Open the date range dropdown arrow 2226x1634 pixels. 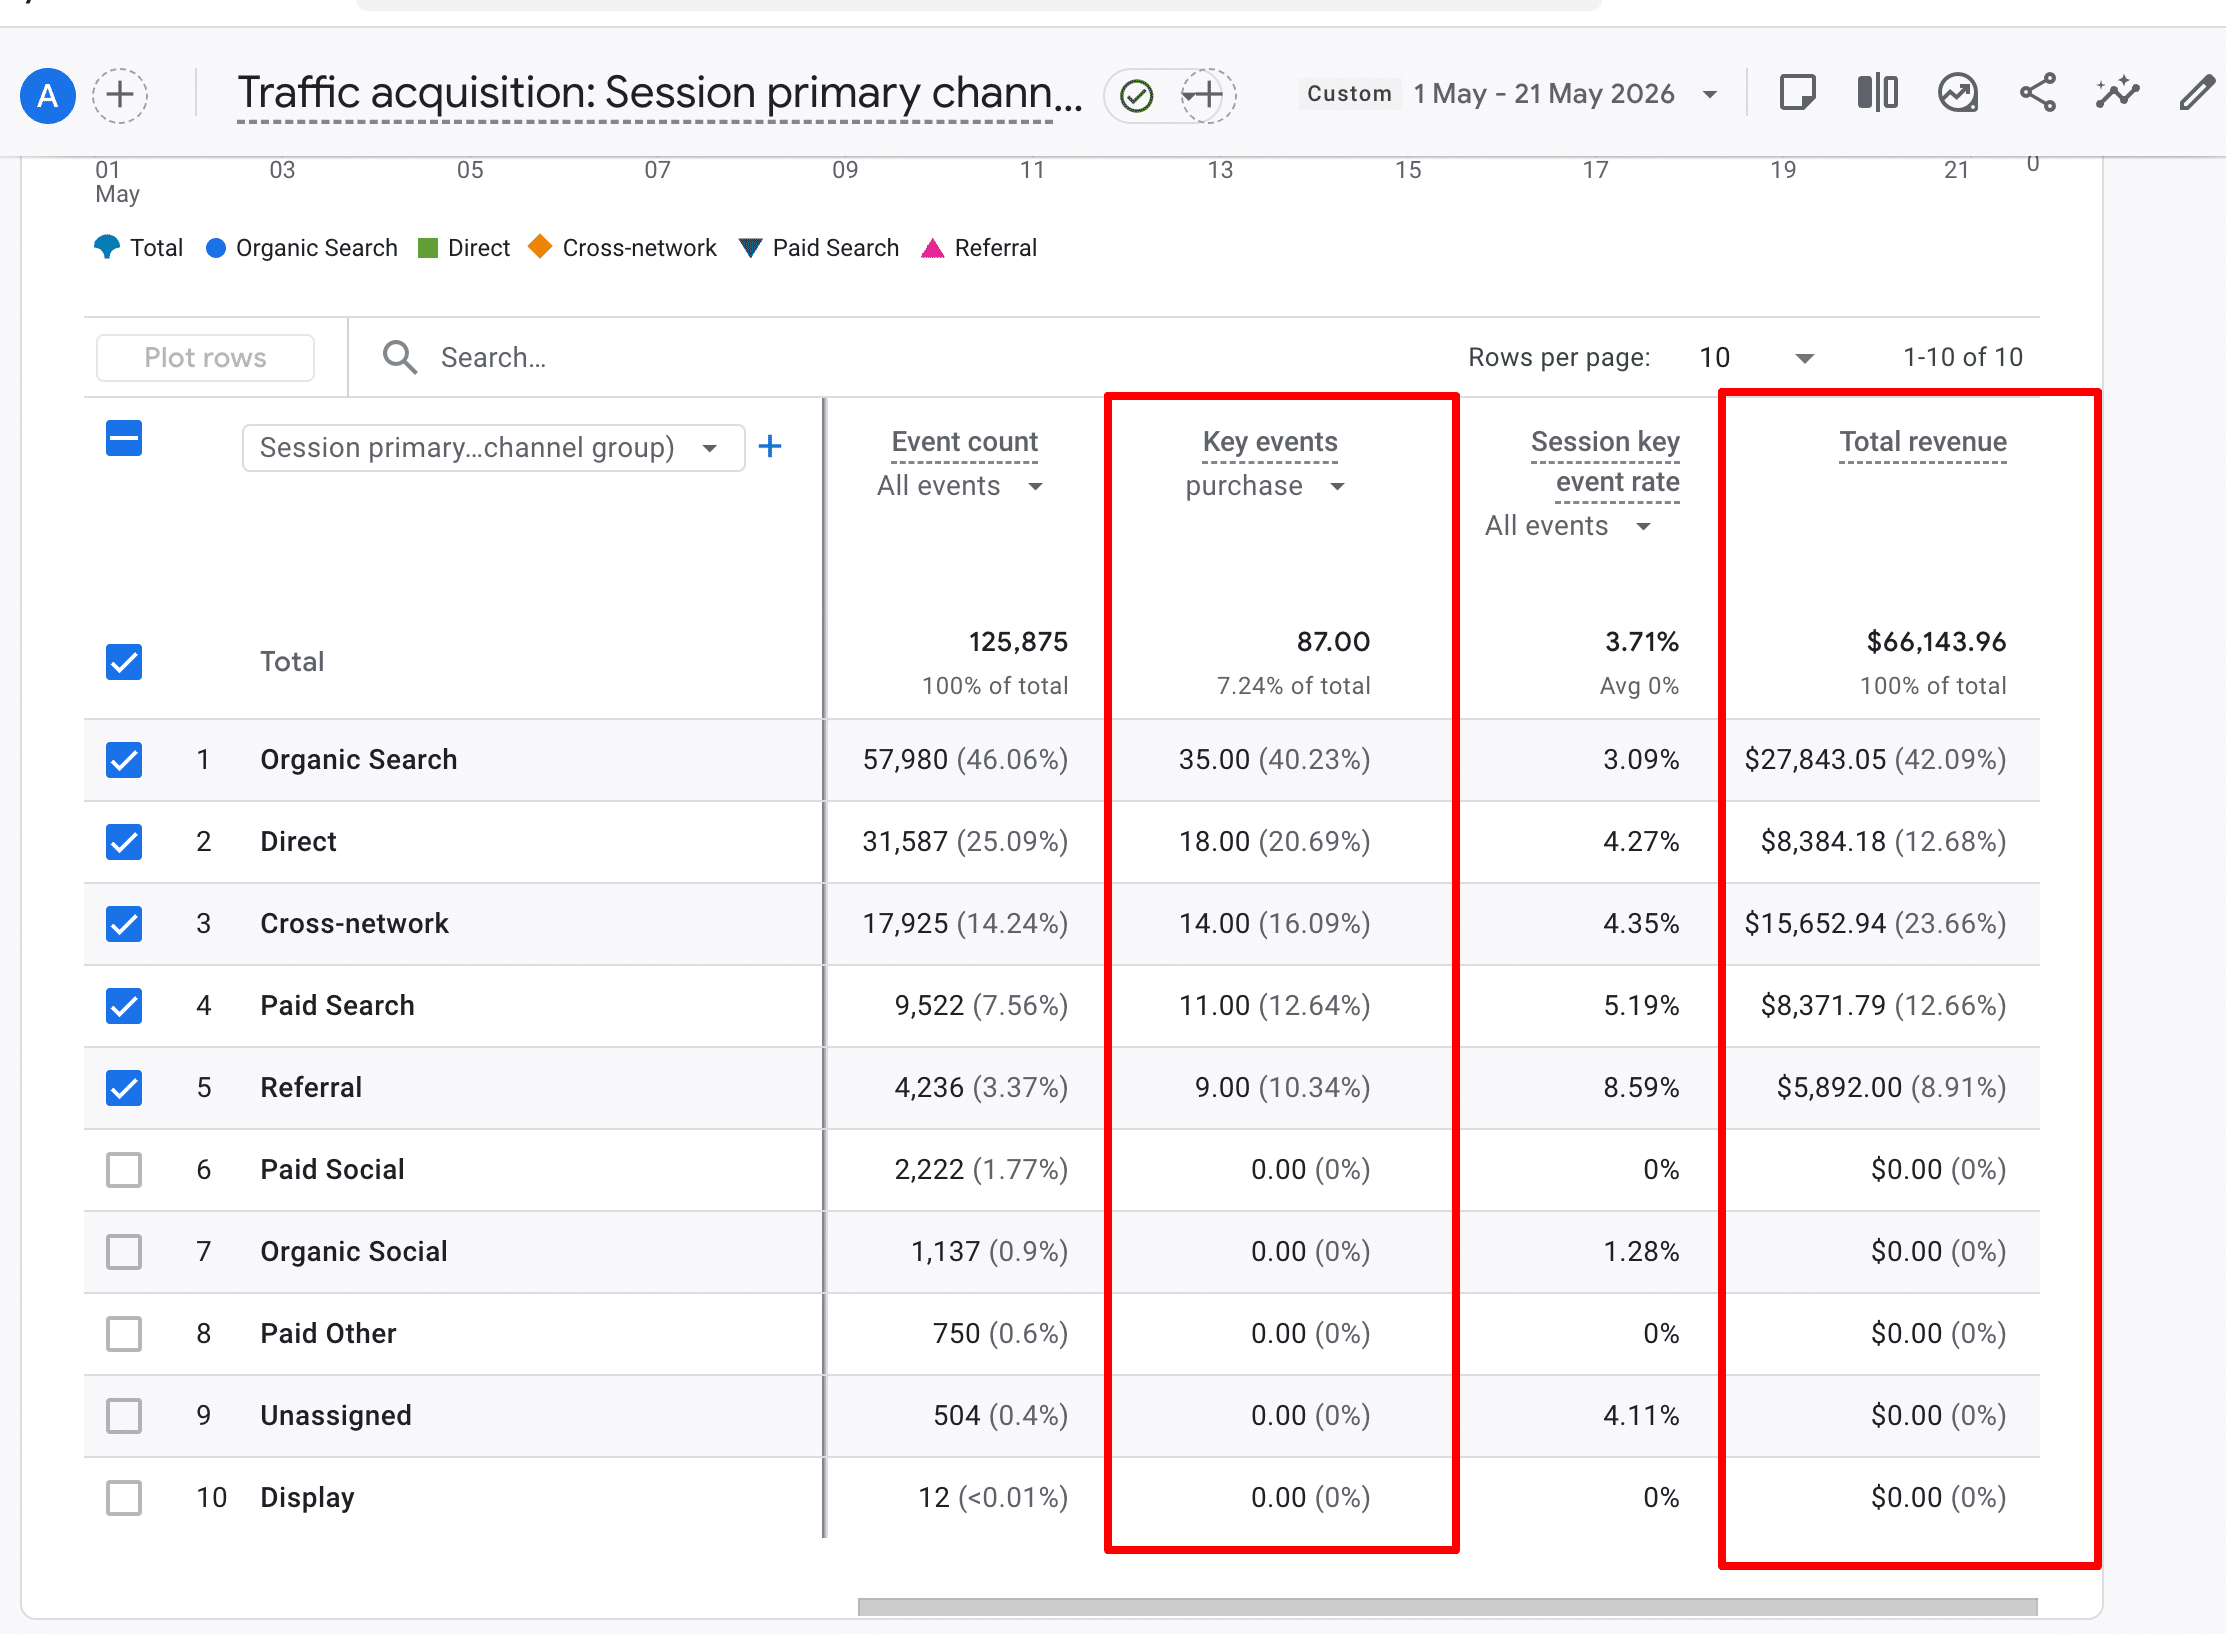click(1710, 95)
